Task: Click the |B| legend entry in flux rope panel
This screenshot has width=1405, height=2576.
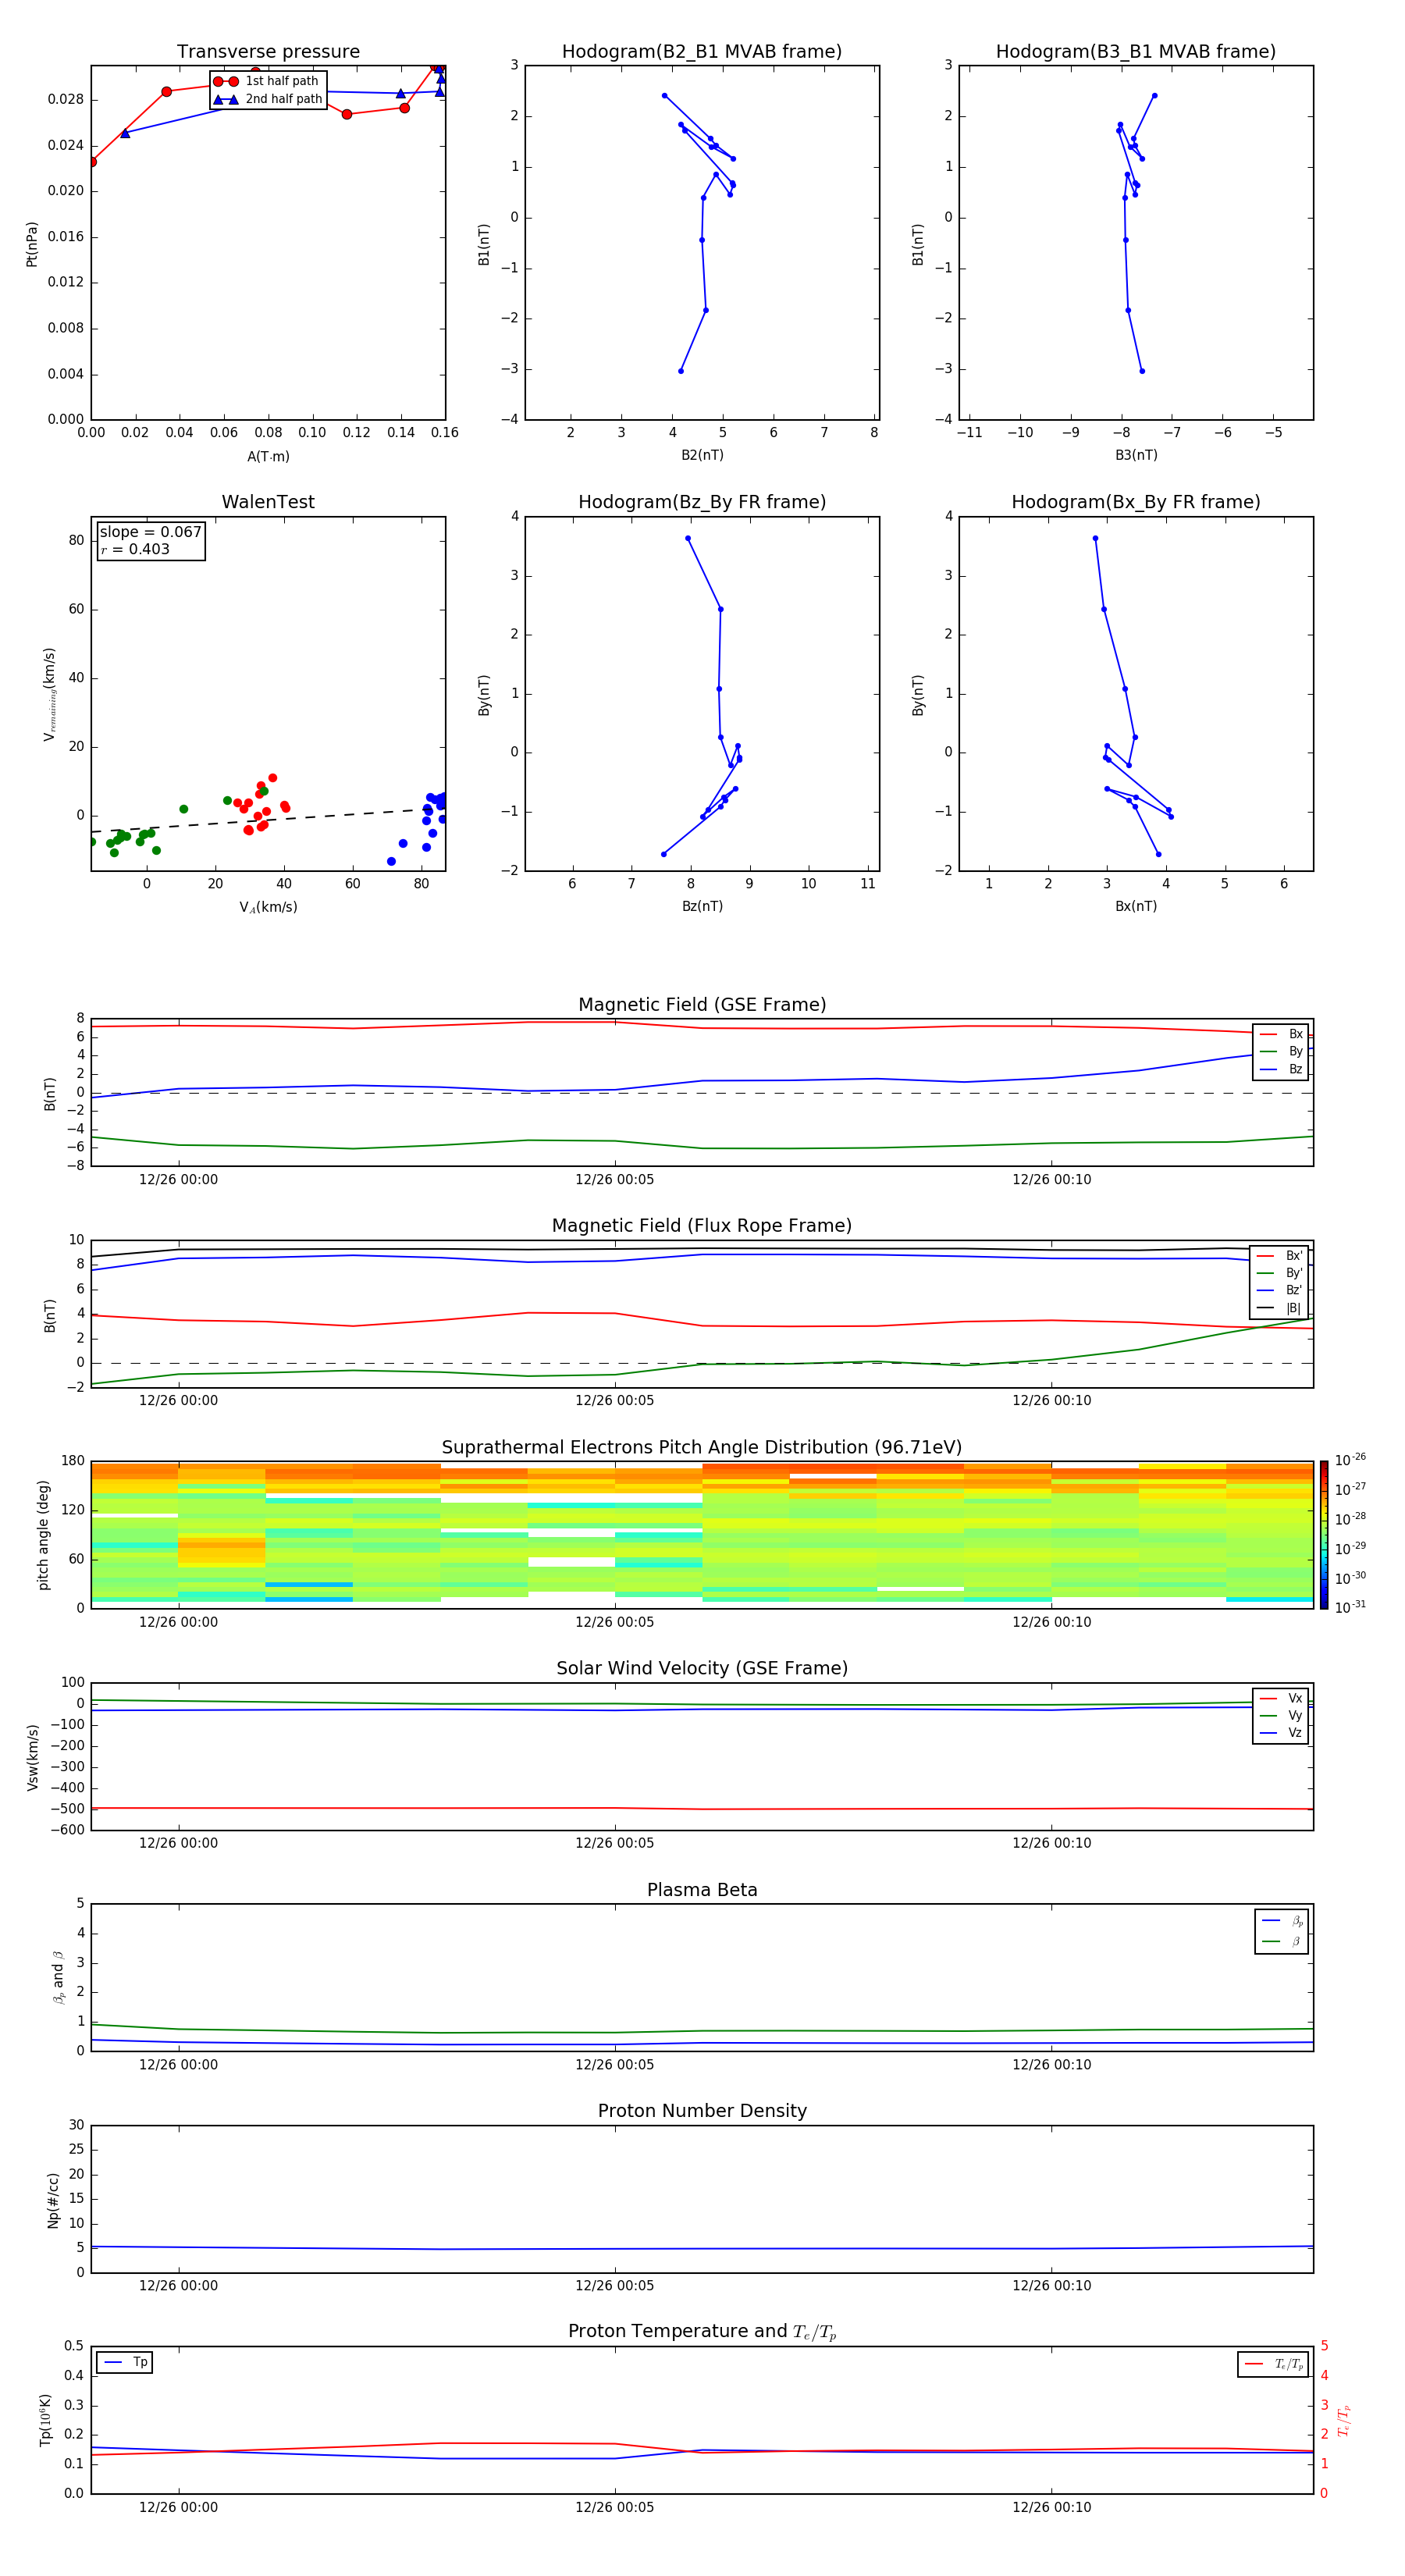Action: click(x=1279, y=1308)
